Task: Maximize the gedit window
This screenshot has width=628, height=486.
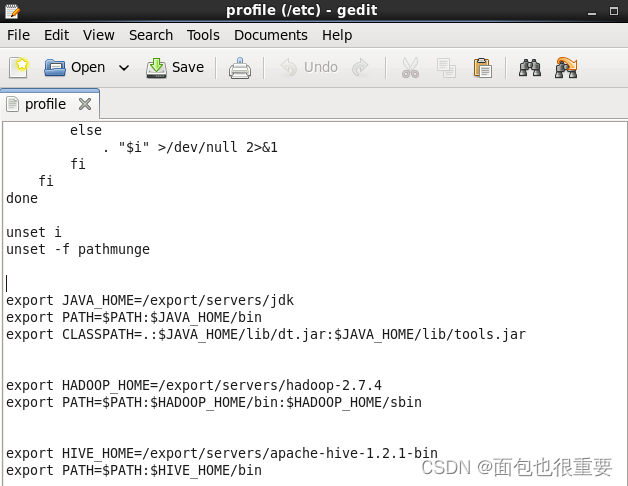Action: 614,11
